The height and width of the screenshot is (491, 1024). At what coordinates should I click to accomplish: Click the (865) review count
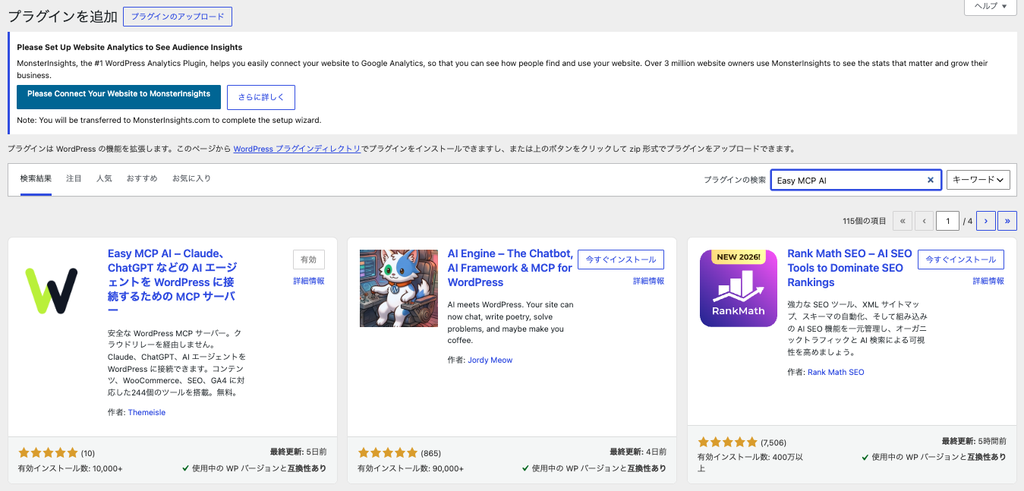[431, 453]
